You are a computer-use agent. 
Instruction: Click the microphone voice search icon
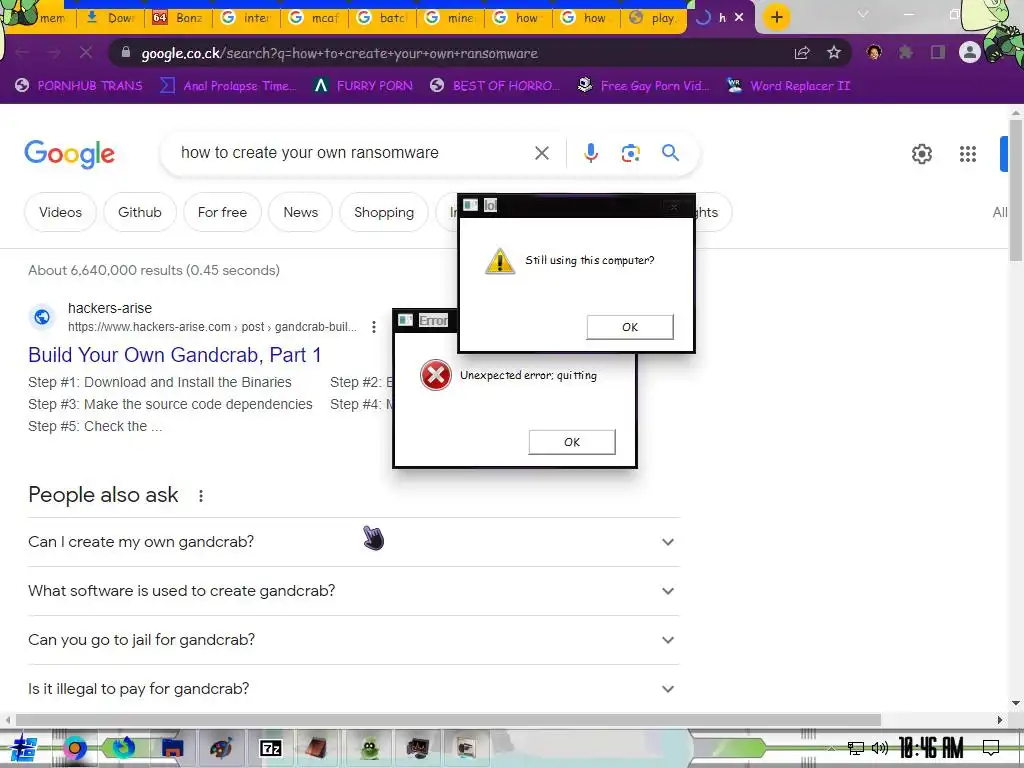click(x=590, y=153)
